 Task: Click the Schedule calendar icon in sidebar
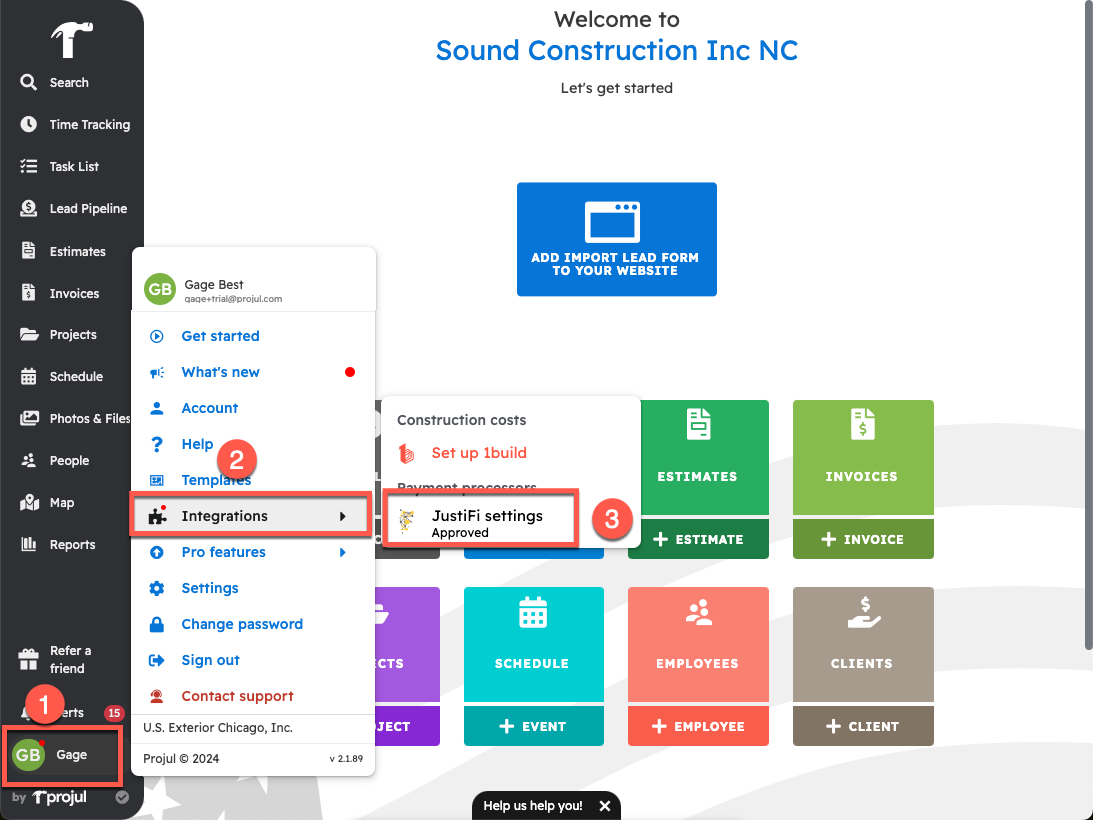tap(29, 377)
